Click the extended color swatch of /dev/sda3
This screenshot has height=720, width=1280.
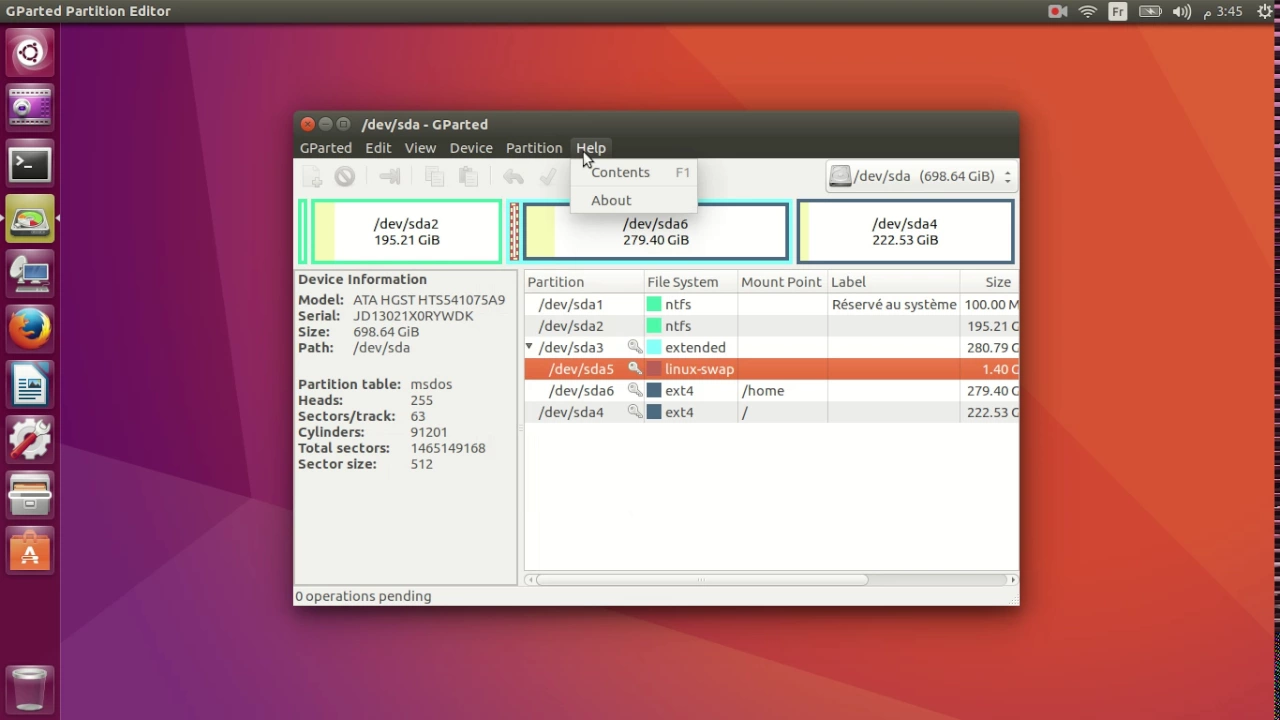(654, 347)
